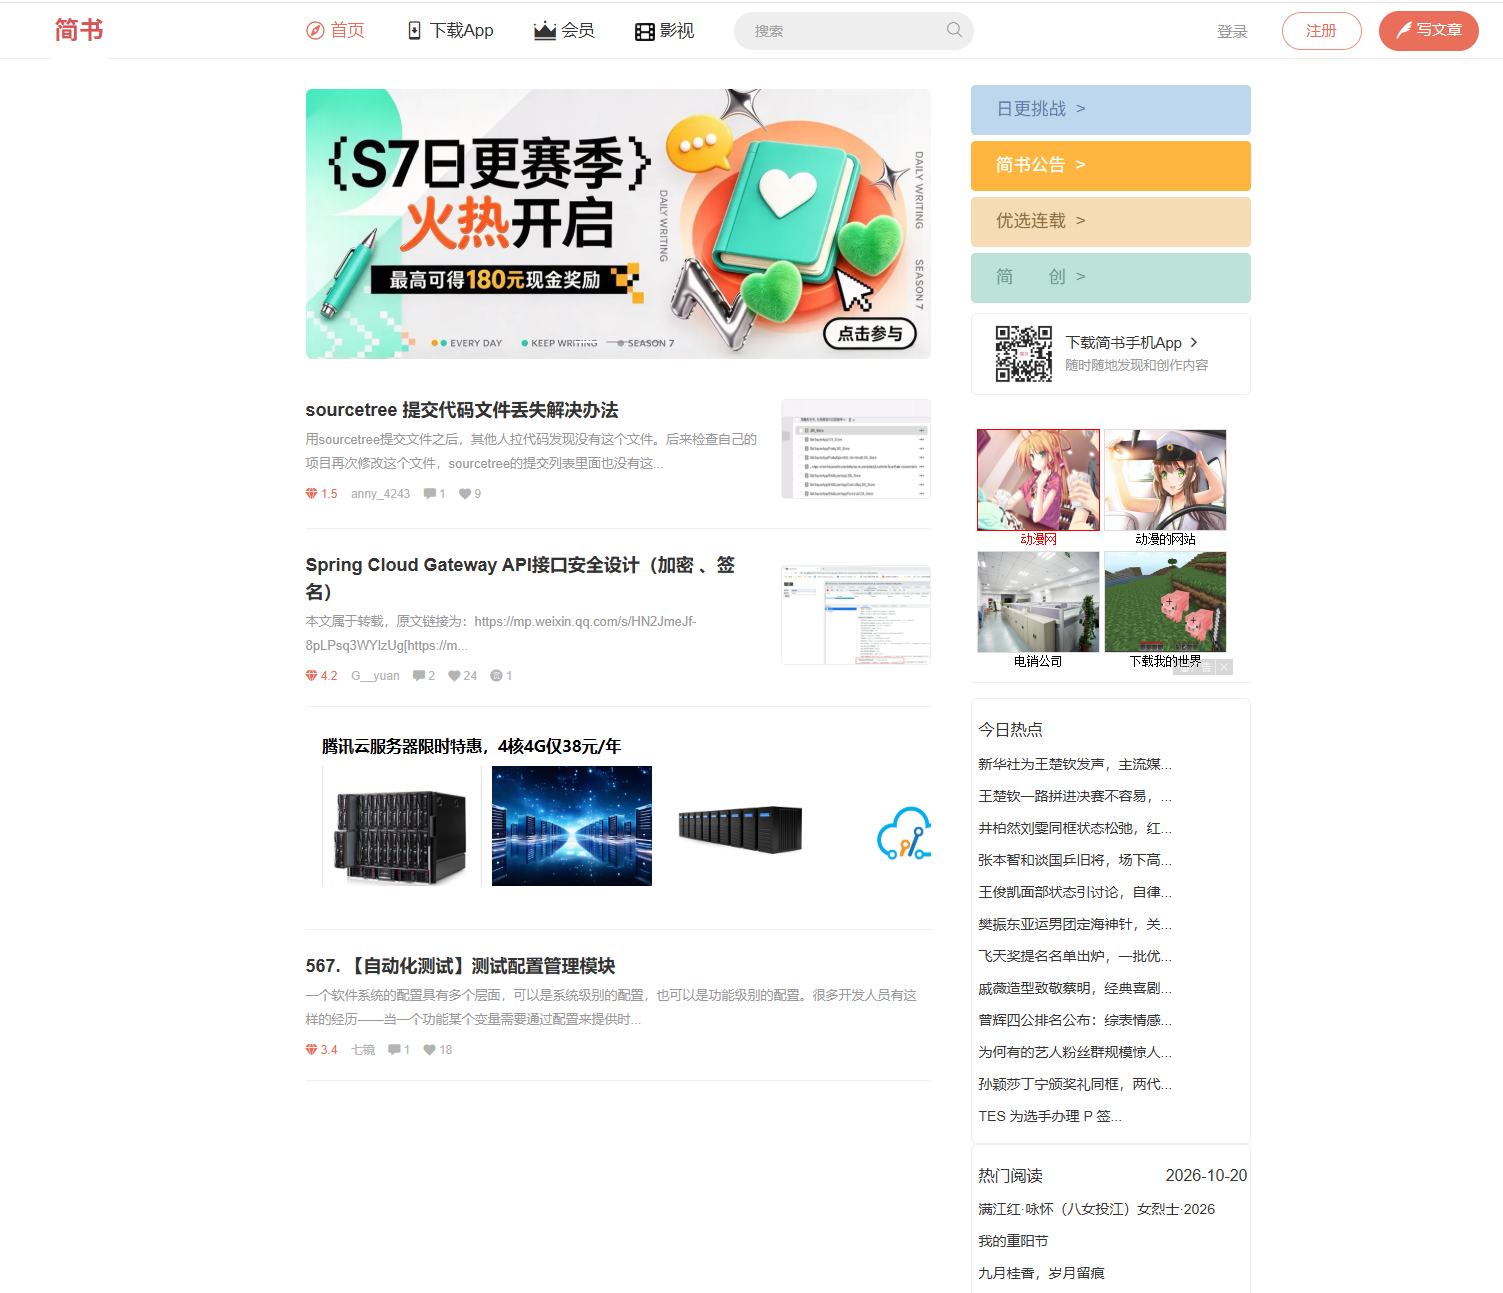Open the Spring Cloud Gateway API article title
The width and height of the screenshot is (1503, 1293).
click(520, 578)
